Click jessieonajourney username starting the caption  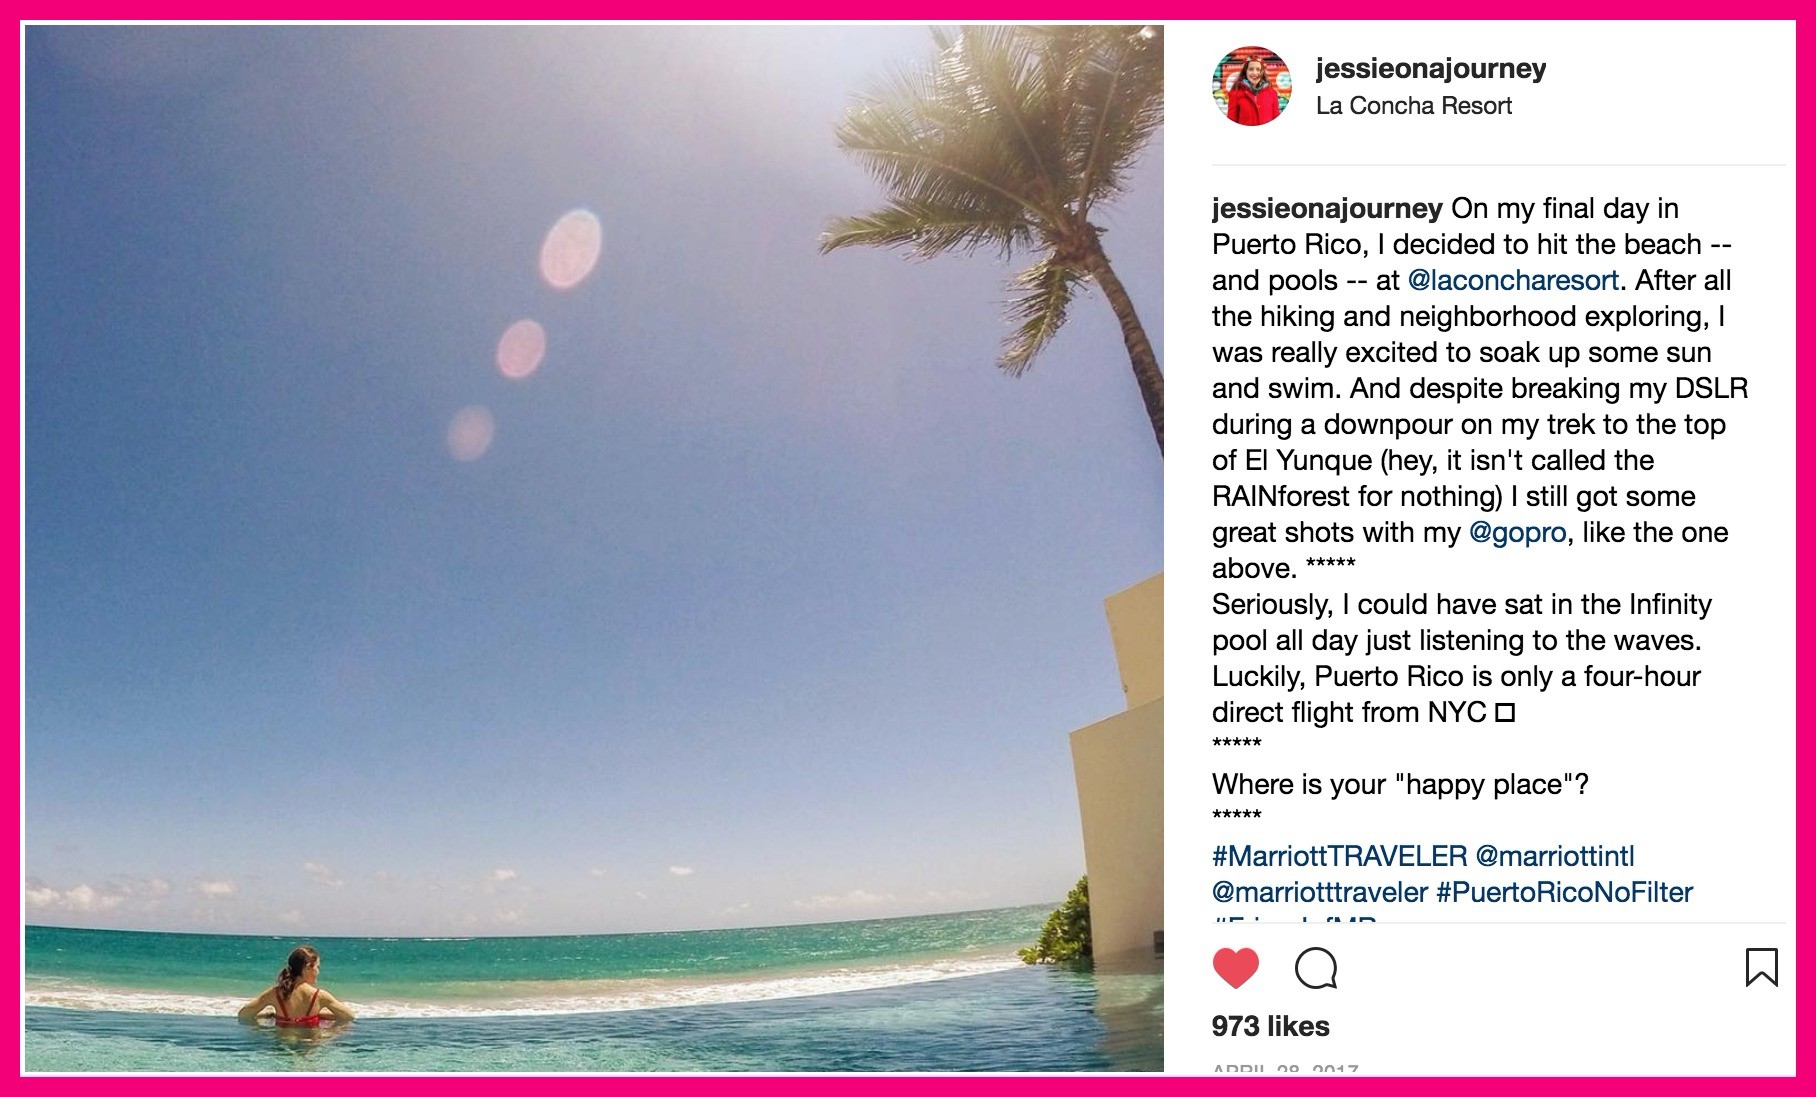coord(1327,209)
